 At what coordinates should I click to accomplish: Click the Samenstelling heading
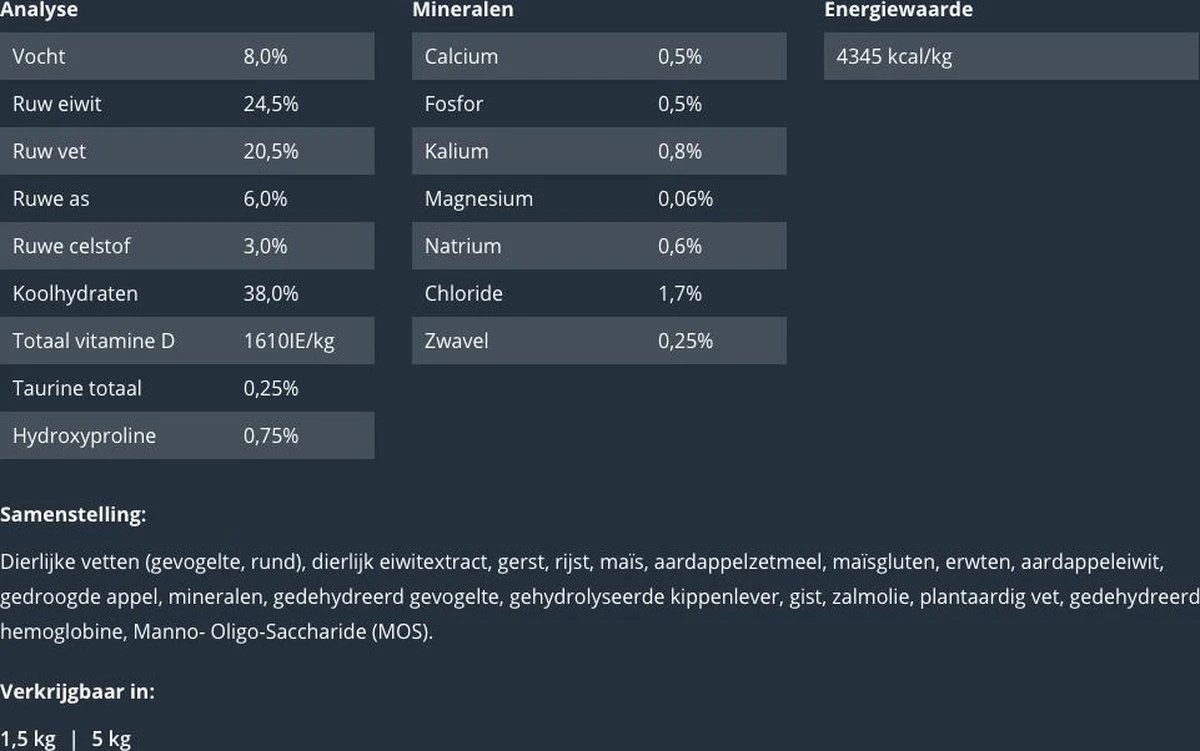click(73, 515)
